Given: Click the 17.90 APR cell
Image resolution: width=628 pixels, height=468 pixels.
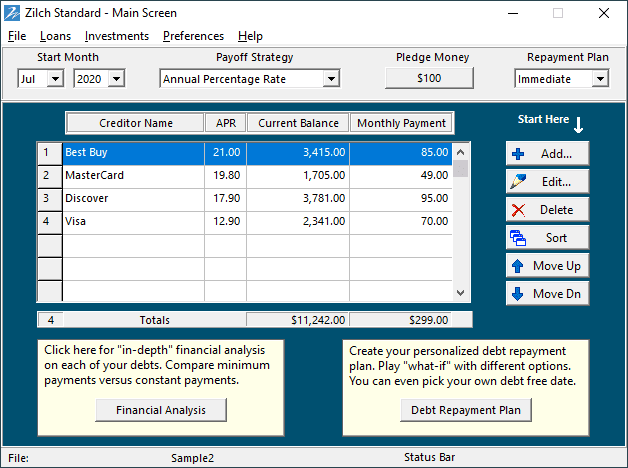Looking at the screenshot, I should click(225, 198).
